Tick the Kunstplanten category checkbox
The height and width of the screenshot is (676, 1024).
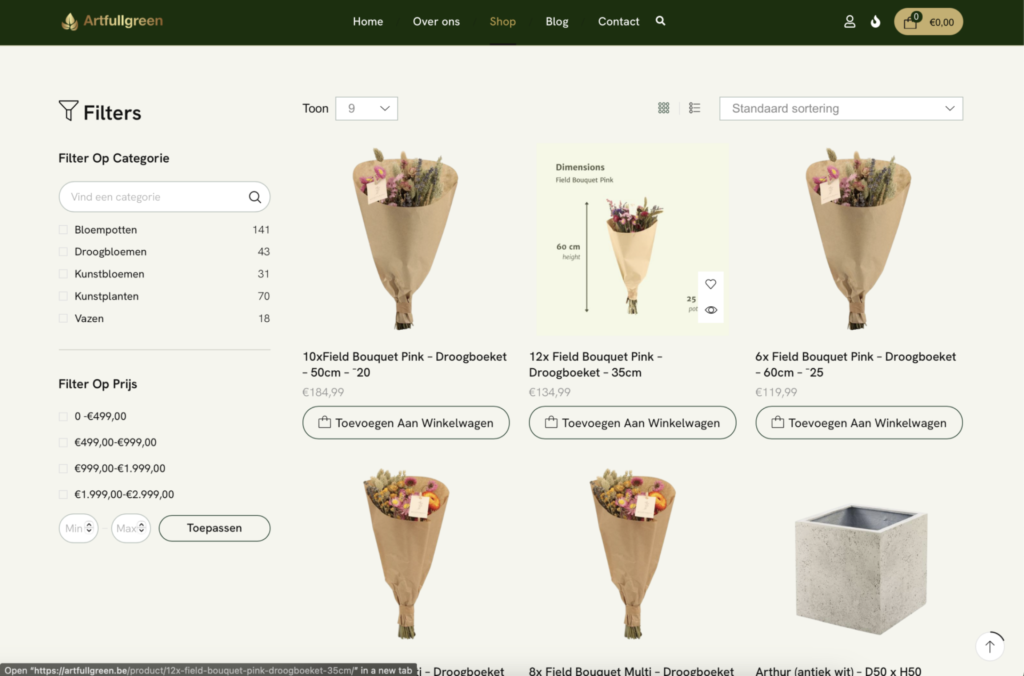(x=63, y=296)
